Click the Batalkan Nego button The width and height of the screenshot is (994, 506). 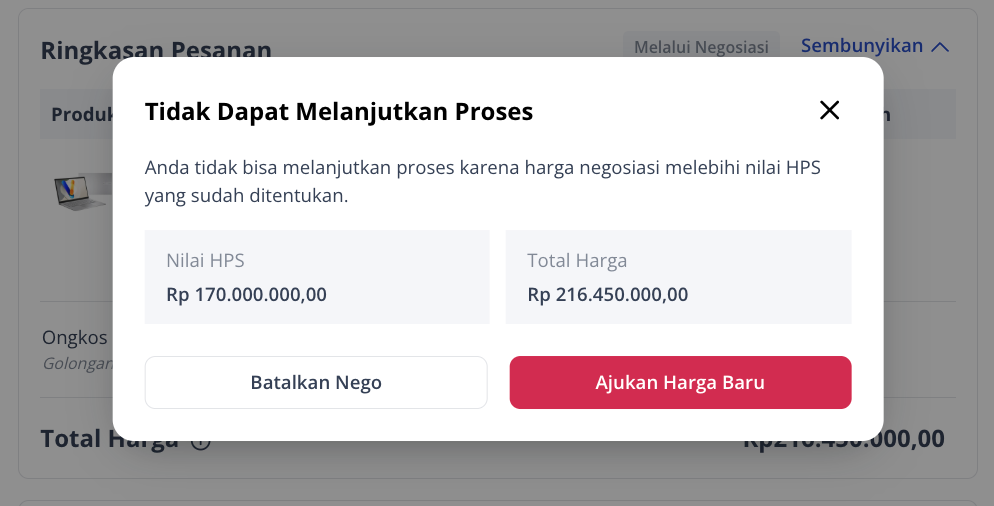point(316,382)
